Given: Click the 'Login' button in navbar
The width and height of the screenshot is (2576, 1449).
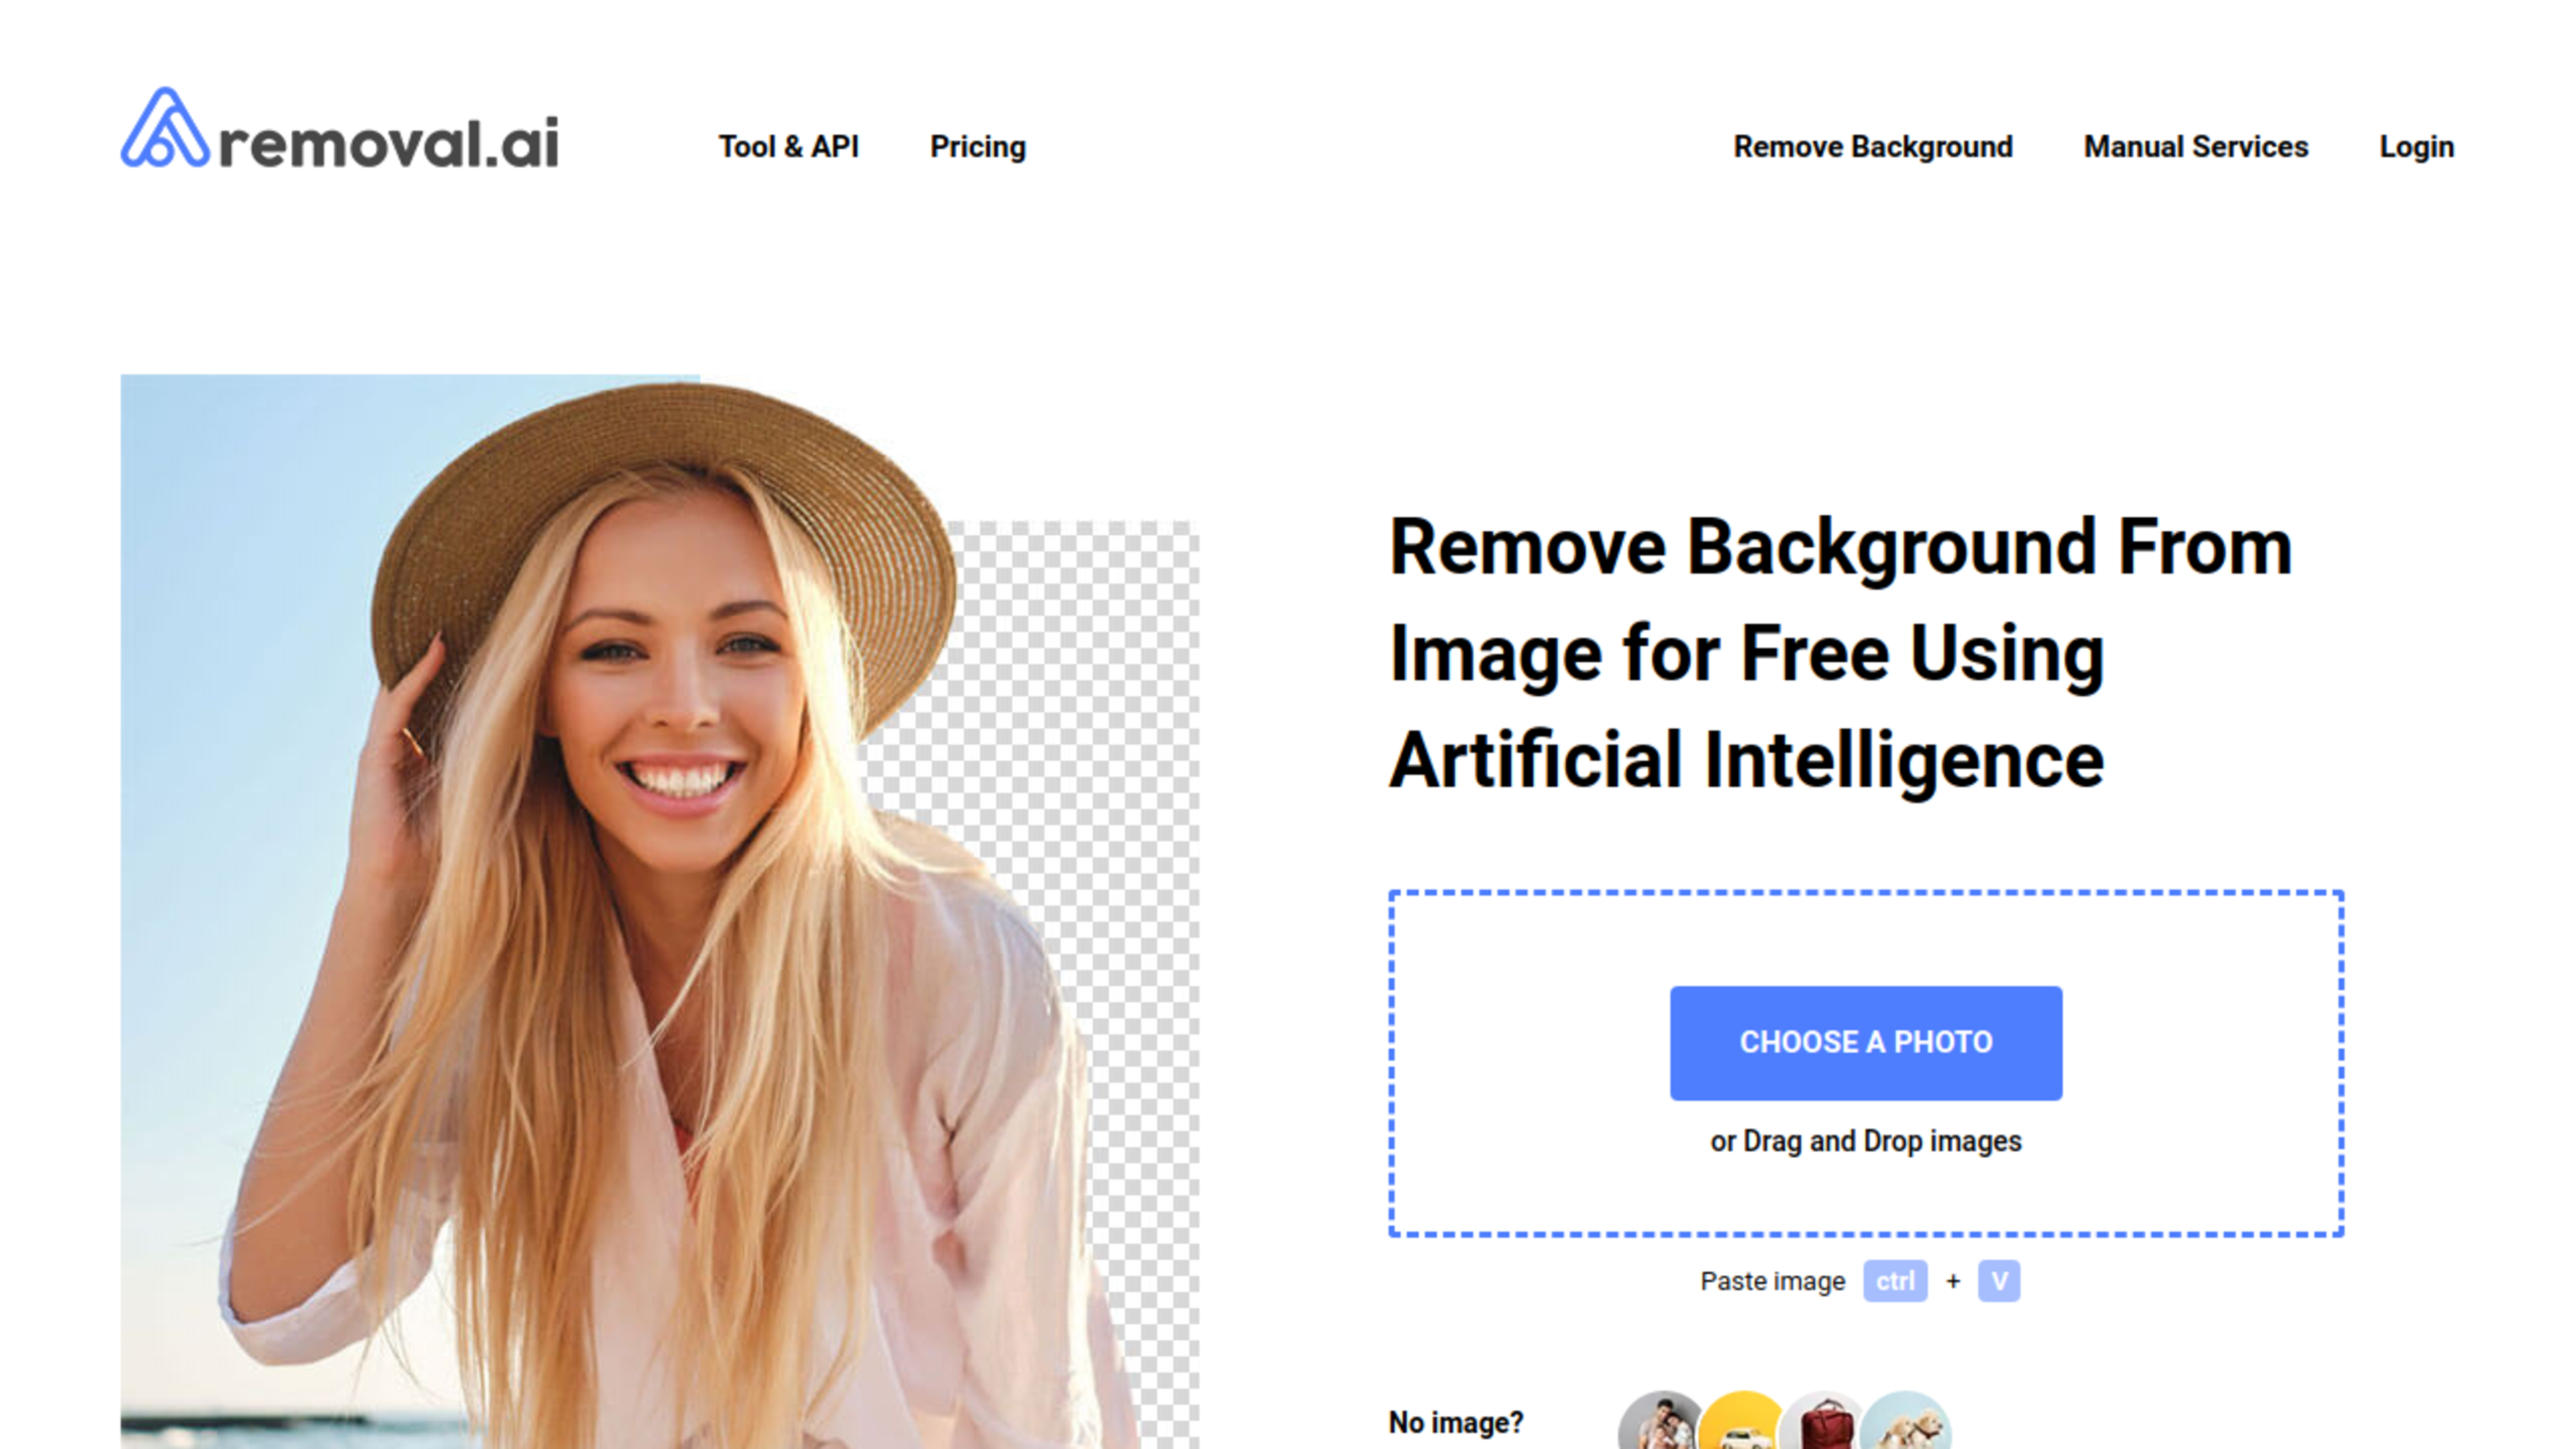Looking at the screenshot, I should 2417,145.
